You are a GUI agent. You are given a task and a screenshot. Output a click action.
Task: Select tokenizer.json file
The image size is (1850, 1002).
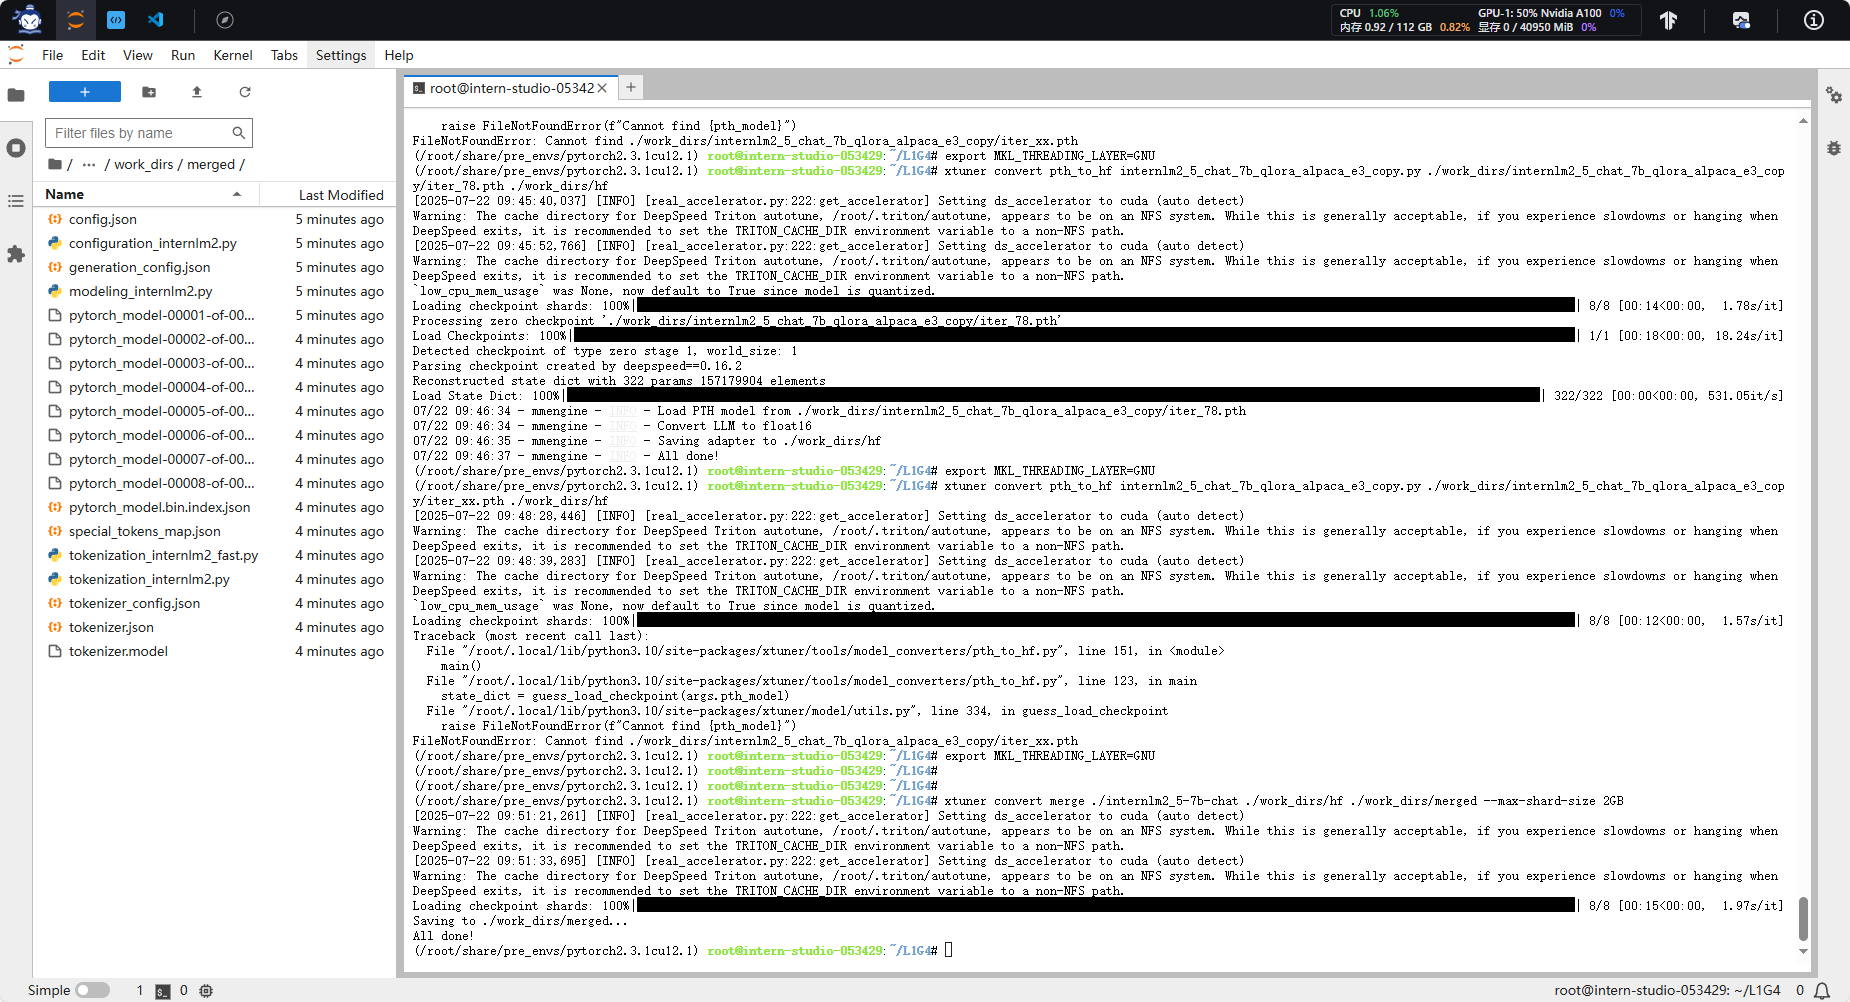click(215, 627)
